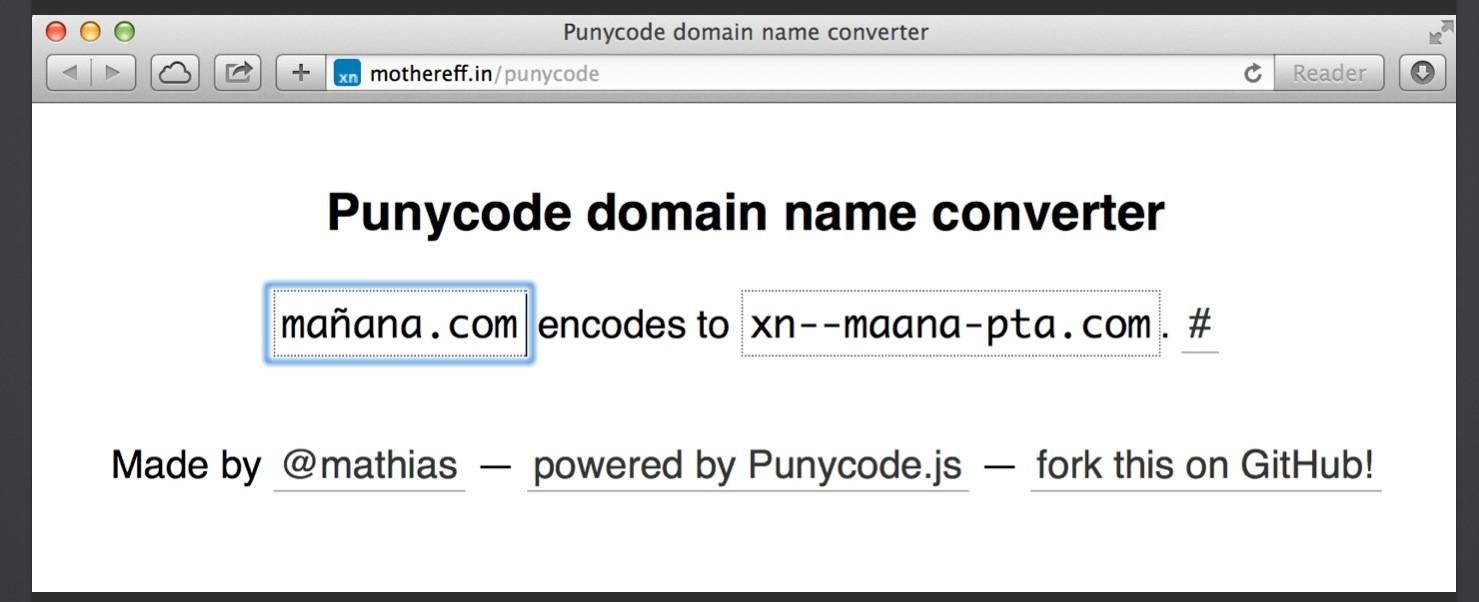Show downloads with the down arrow icon

(x=1422, y=73)
